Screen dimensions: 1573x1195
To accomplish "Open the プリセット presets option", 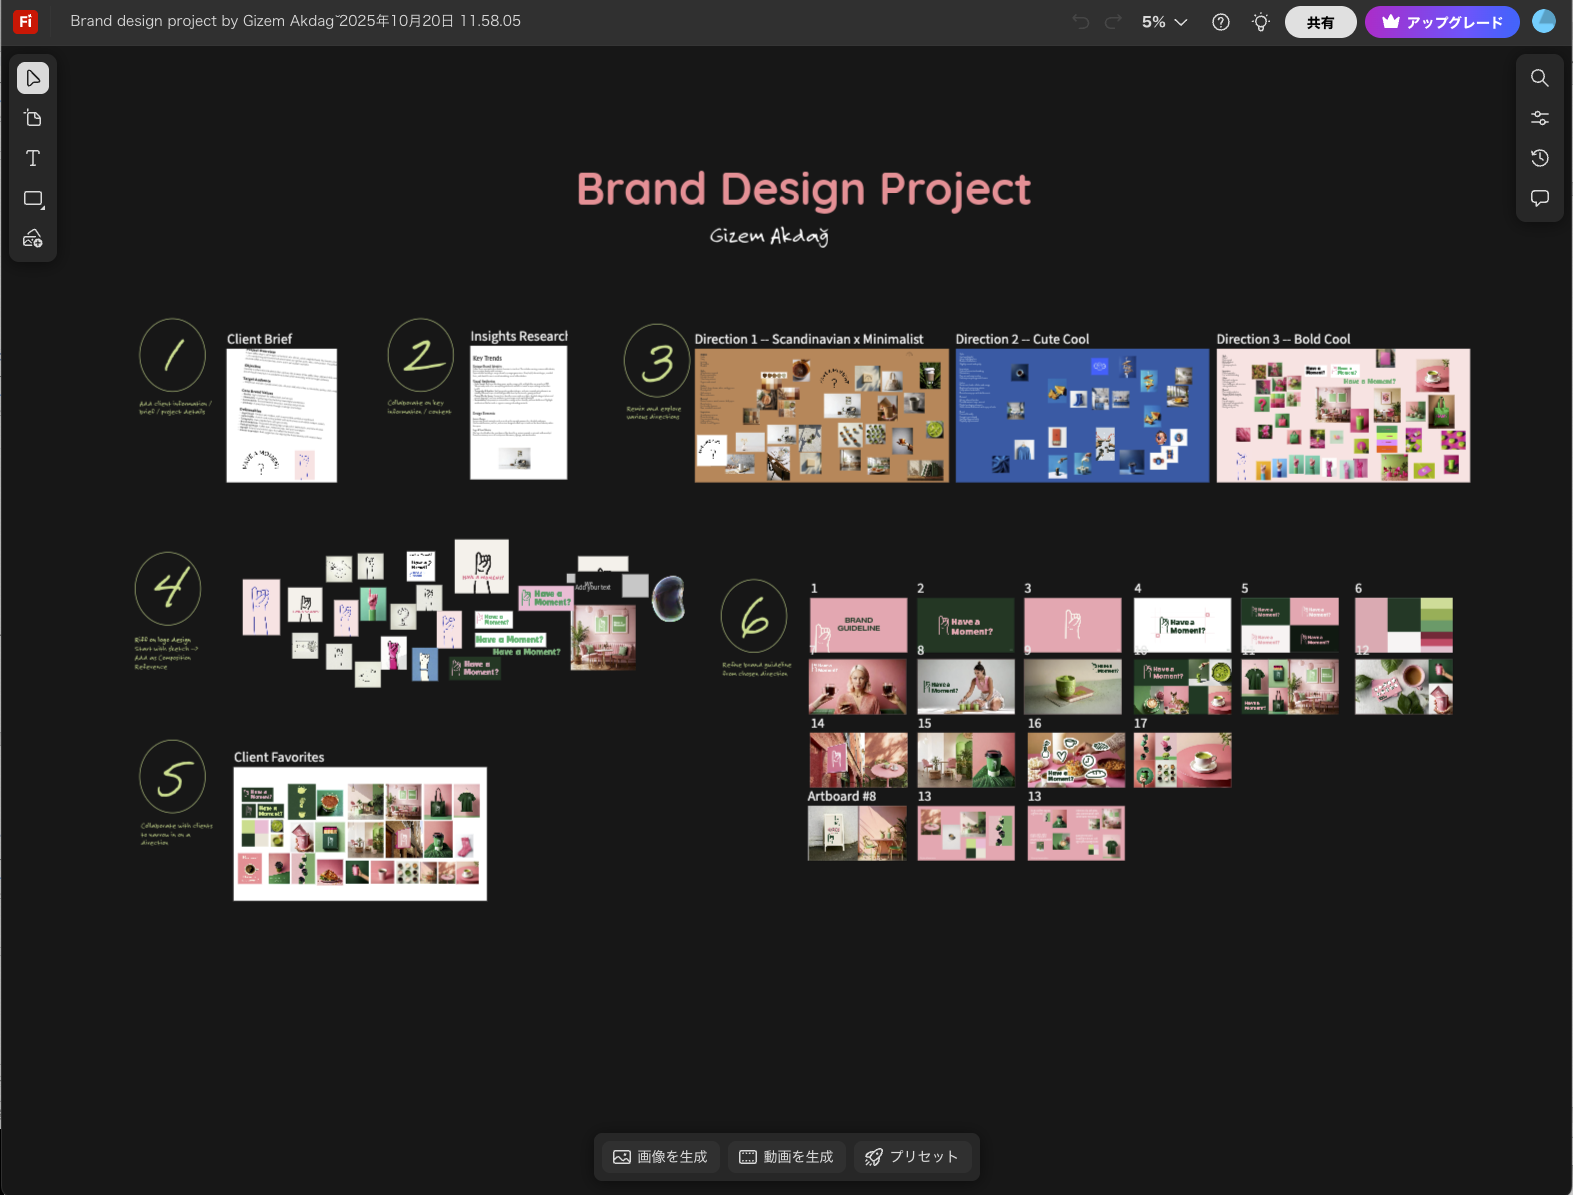I will pos(911,1157).
